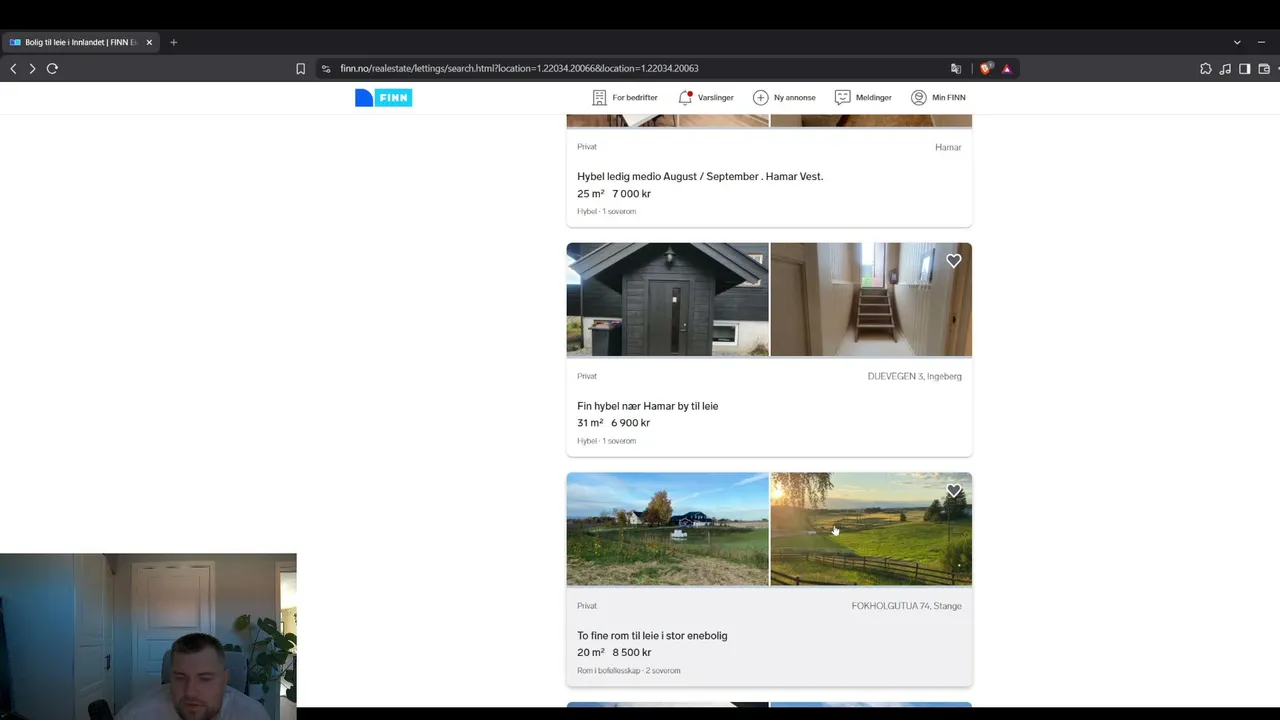1280x720 pixels.
Task: Toggle the browser sidebar panel icon
Action: 1244,68
